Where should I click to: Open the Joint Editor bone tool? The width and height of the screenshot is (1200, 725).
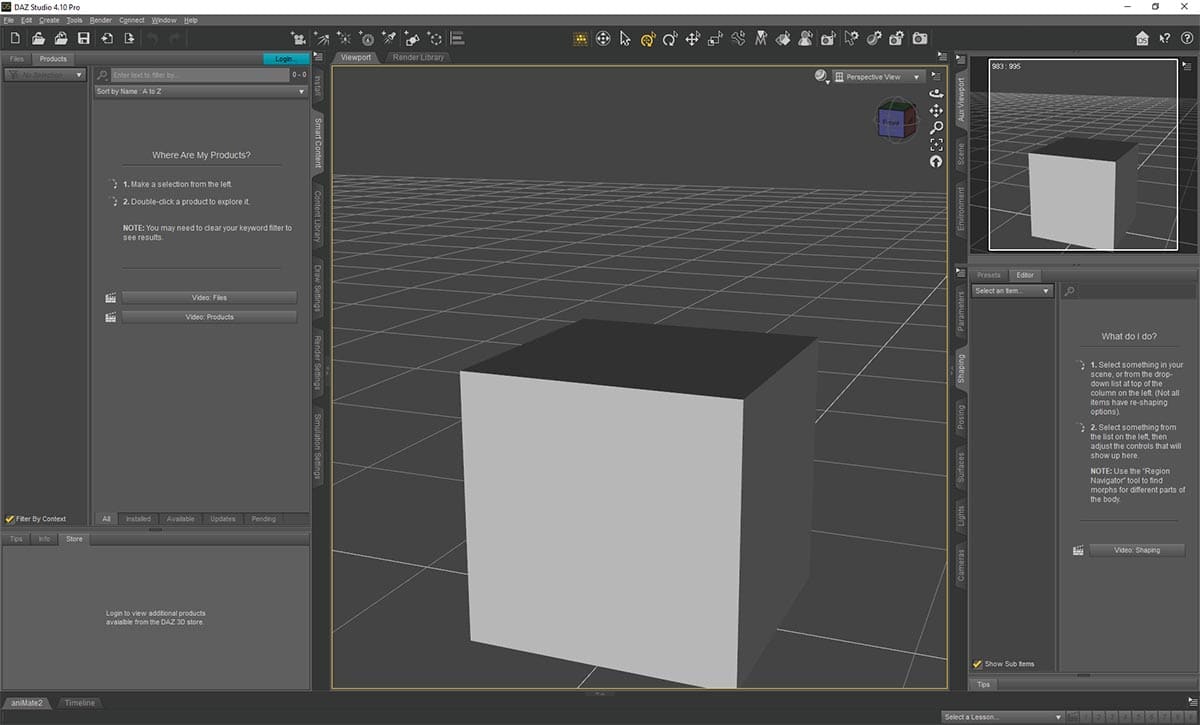click(739, 38)
